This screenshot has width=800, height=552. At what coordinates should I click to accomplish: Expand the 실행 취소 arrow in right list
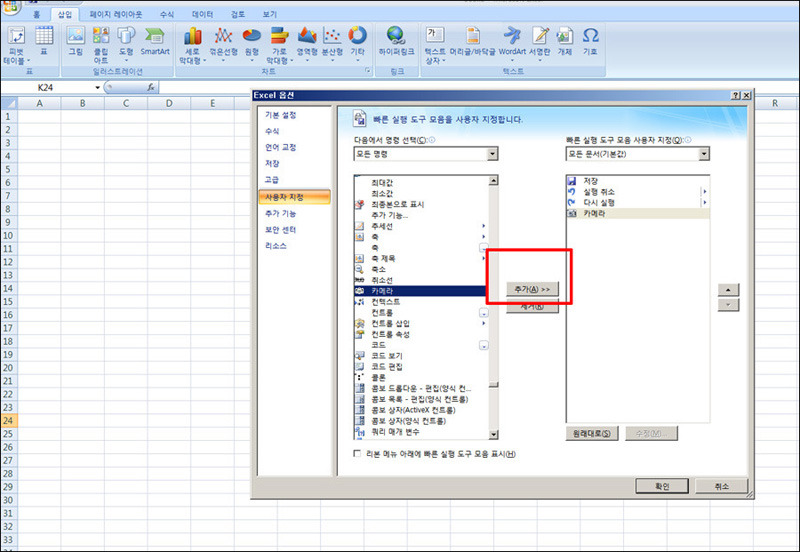(x=705, y=192)
